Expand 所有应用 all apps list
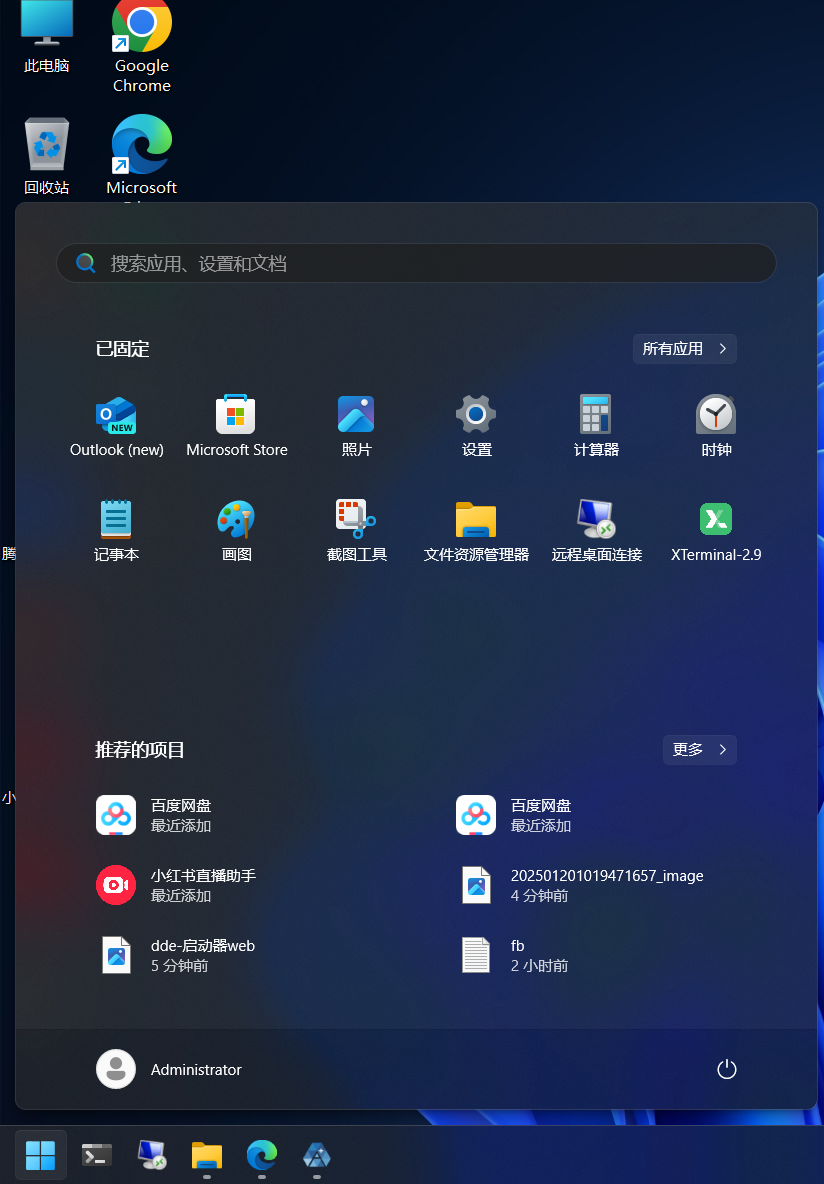Screen dimensions: 824x1184 click(x=684, y=349)
